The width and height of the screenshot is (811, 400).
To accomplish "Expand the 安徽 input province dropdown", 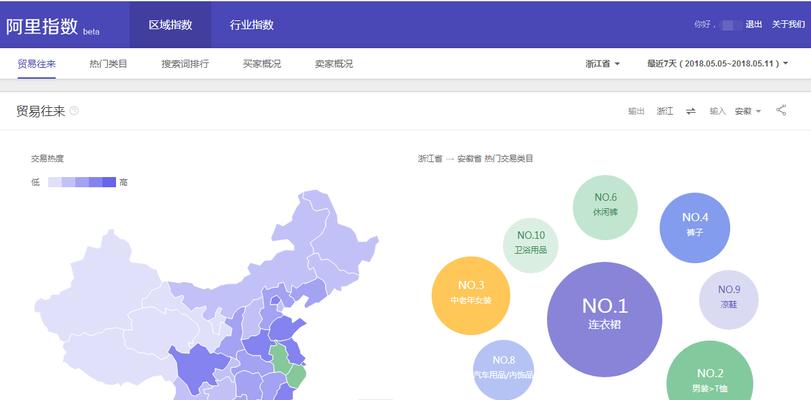I will (748, 111).
